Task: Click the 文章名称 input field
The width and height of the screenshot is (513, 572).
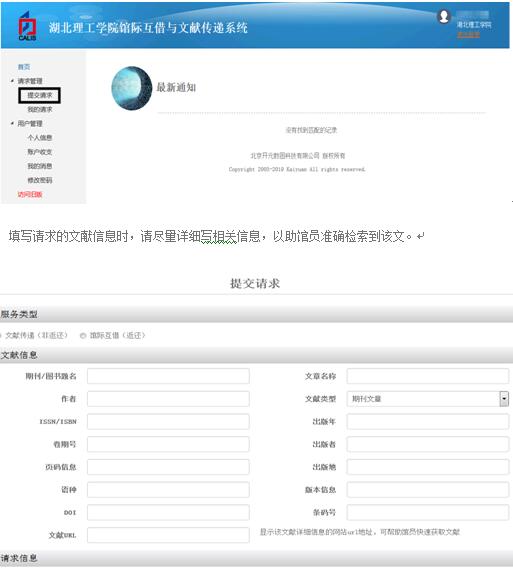Action: pyautogui.click(x=428, y=376)
